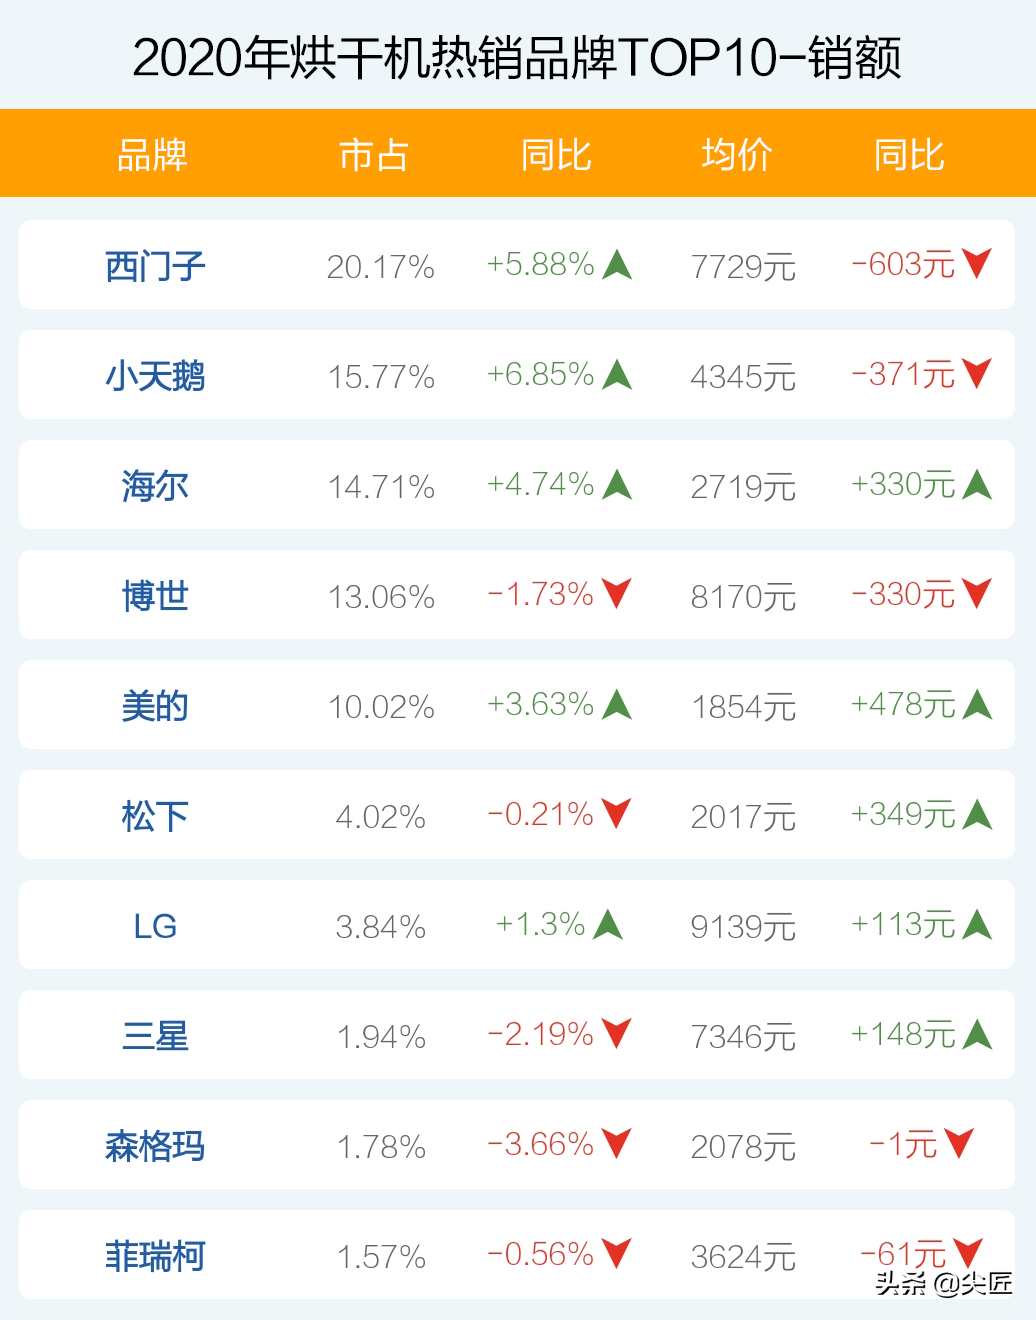Viewport: 1036px width, 1320px height.
Task: Click the green up arrow next to +148元
Action: click(x=977, y=1034)
